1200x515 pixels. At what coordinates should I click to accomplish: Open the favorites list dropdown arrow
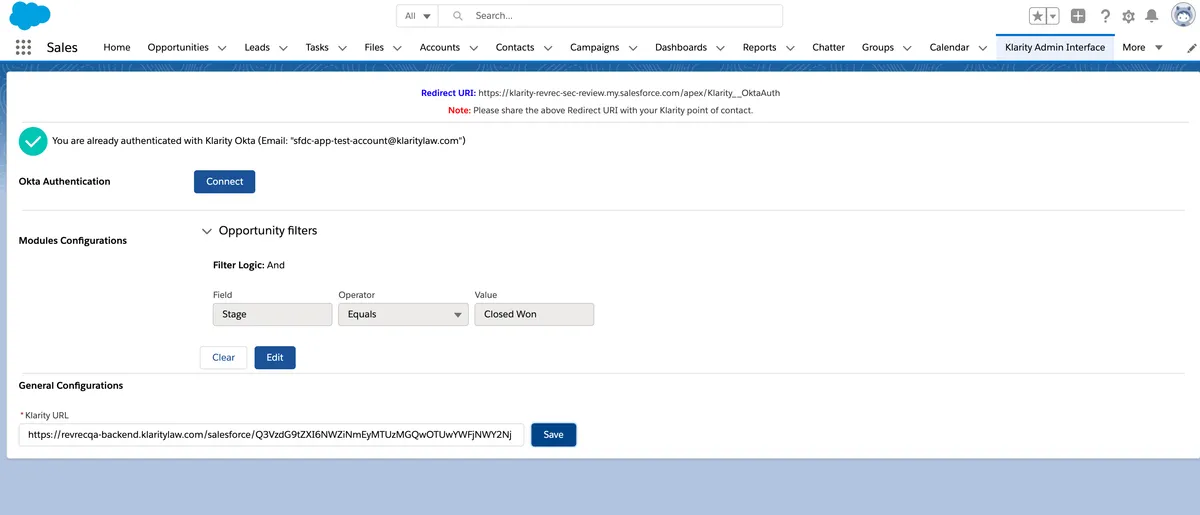(1053, 16)
